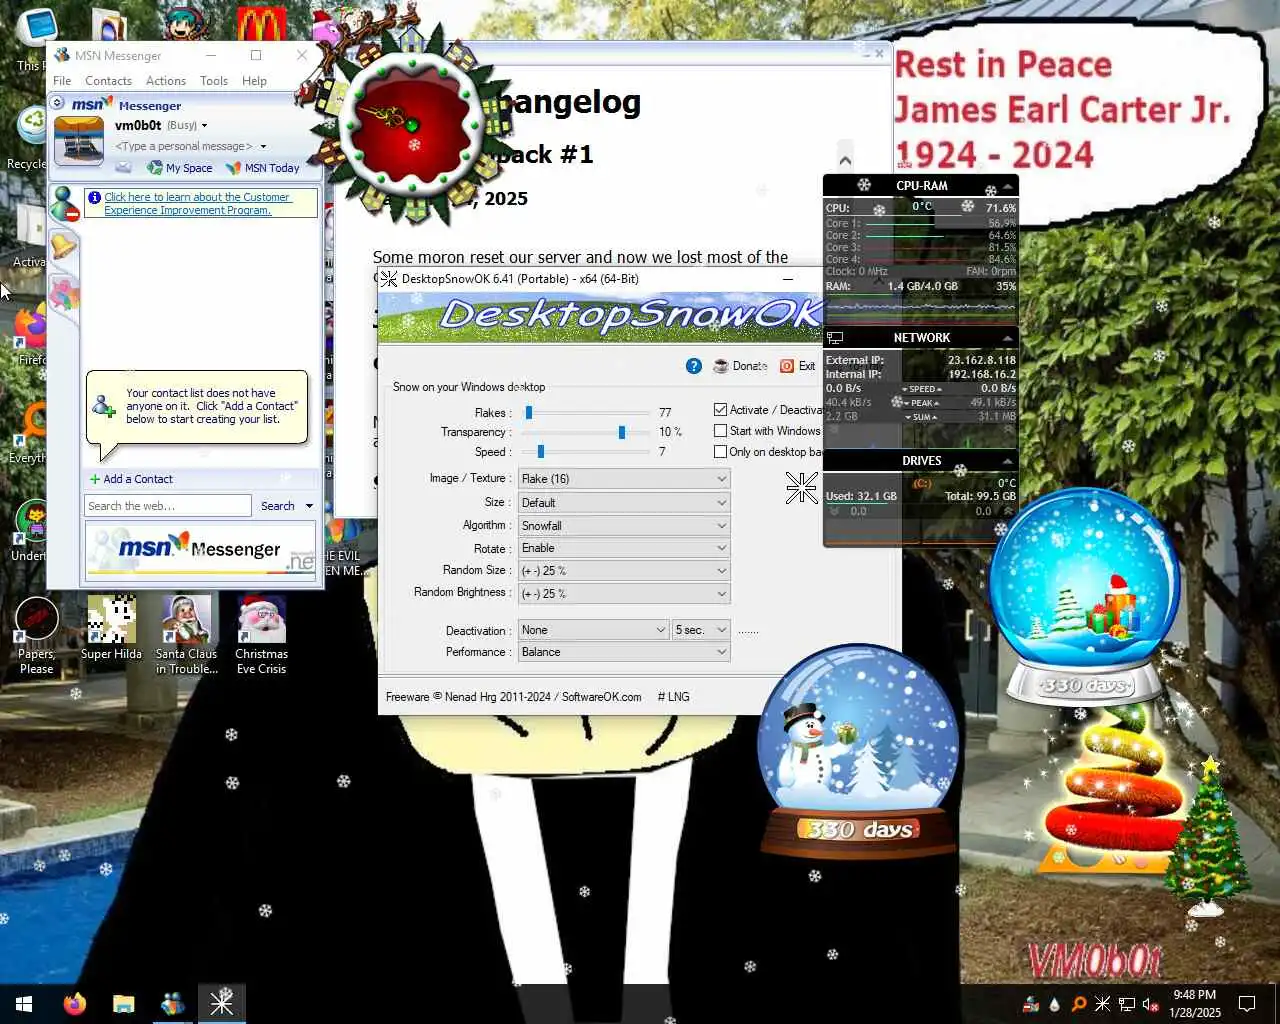
Task: Open the Windows Start menu
Action: pos(24,1004)
